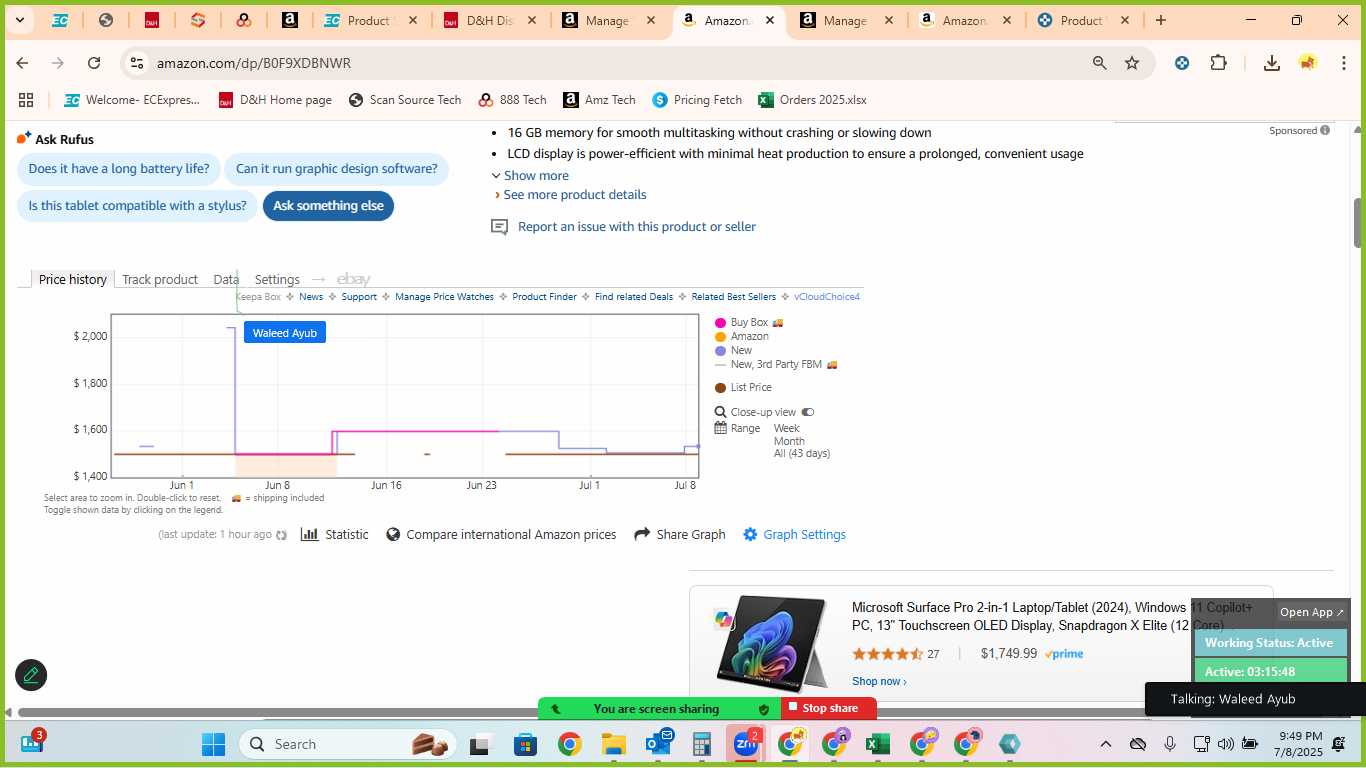Screen dimensions: 1366x768
Task: Click the blue extension icon beside Extensions
Action: pos(1182,63)
